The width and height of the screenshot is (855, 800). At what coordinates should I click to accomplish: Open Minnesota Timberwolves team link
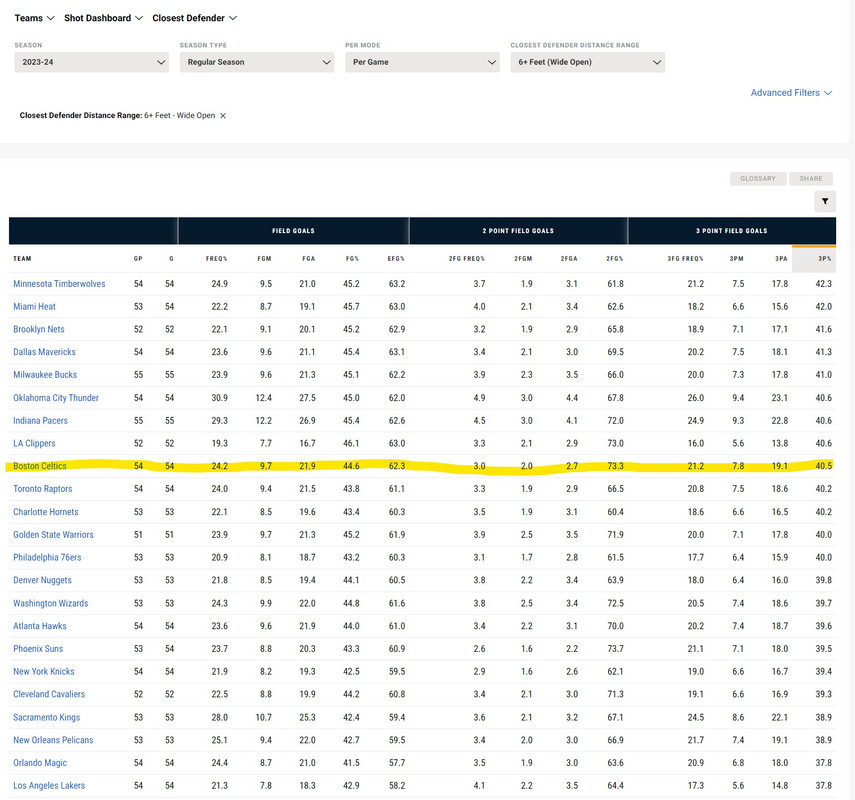[x=59, y=284]
